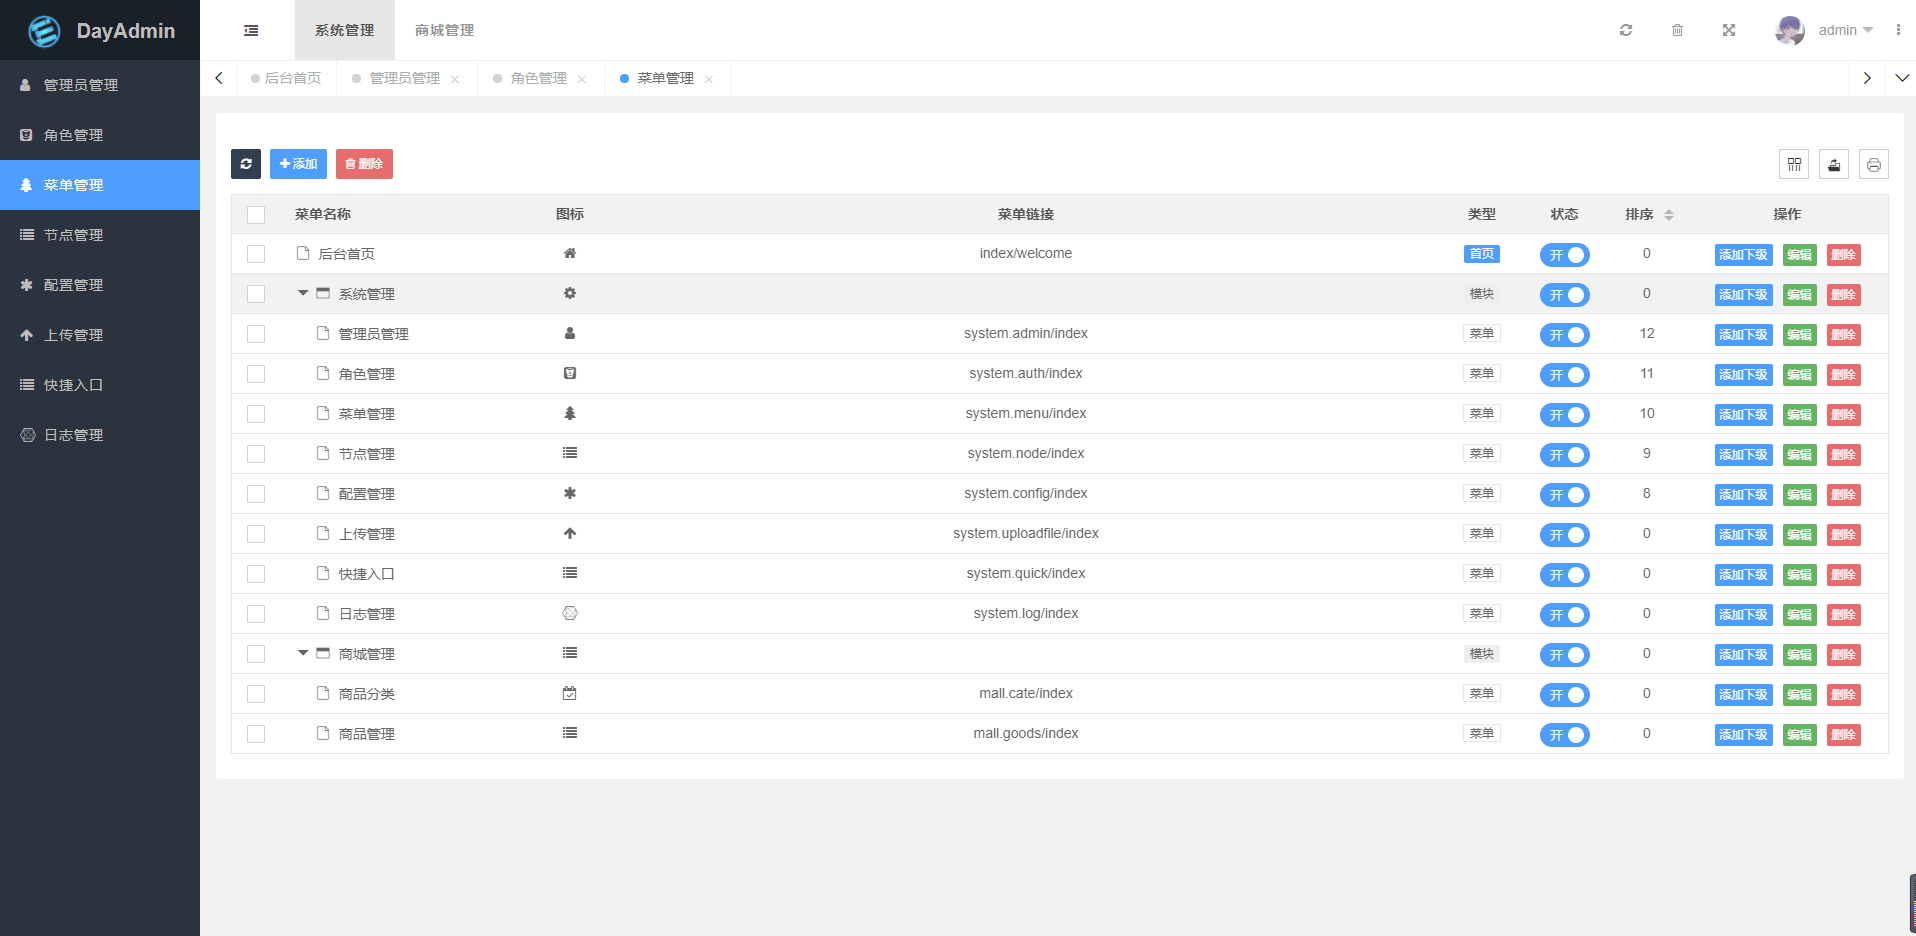Click the top-bar trash clear-cache icon
Image resolution: width=1916 pixels, height=936 pixels.
pos(1677,30)
